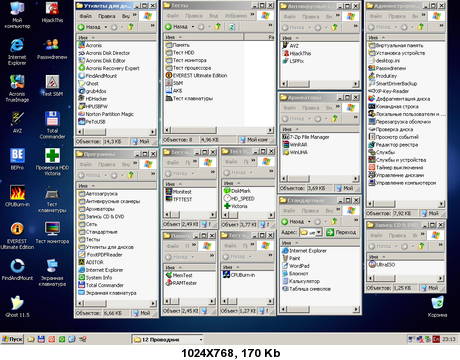Select the Total Commander desktop icon
The width and height of the screenshot is (460, 360).
click(52, 125)
